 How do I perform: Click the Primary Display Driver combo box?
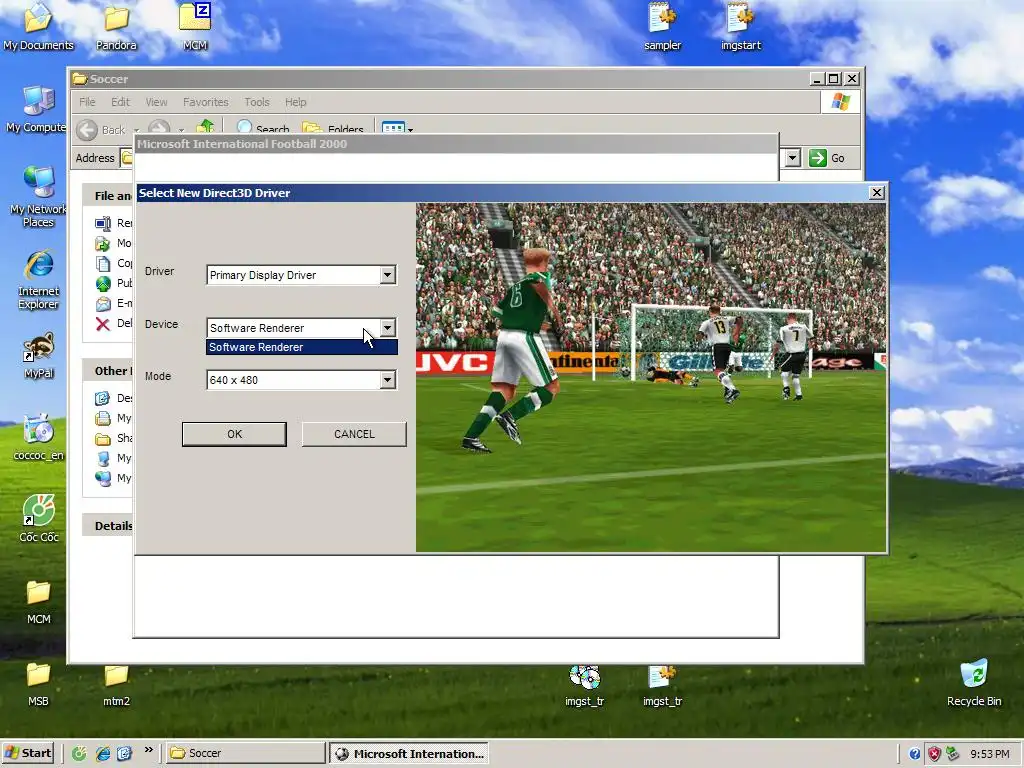point(301,275)
